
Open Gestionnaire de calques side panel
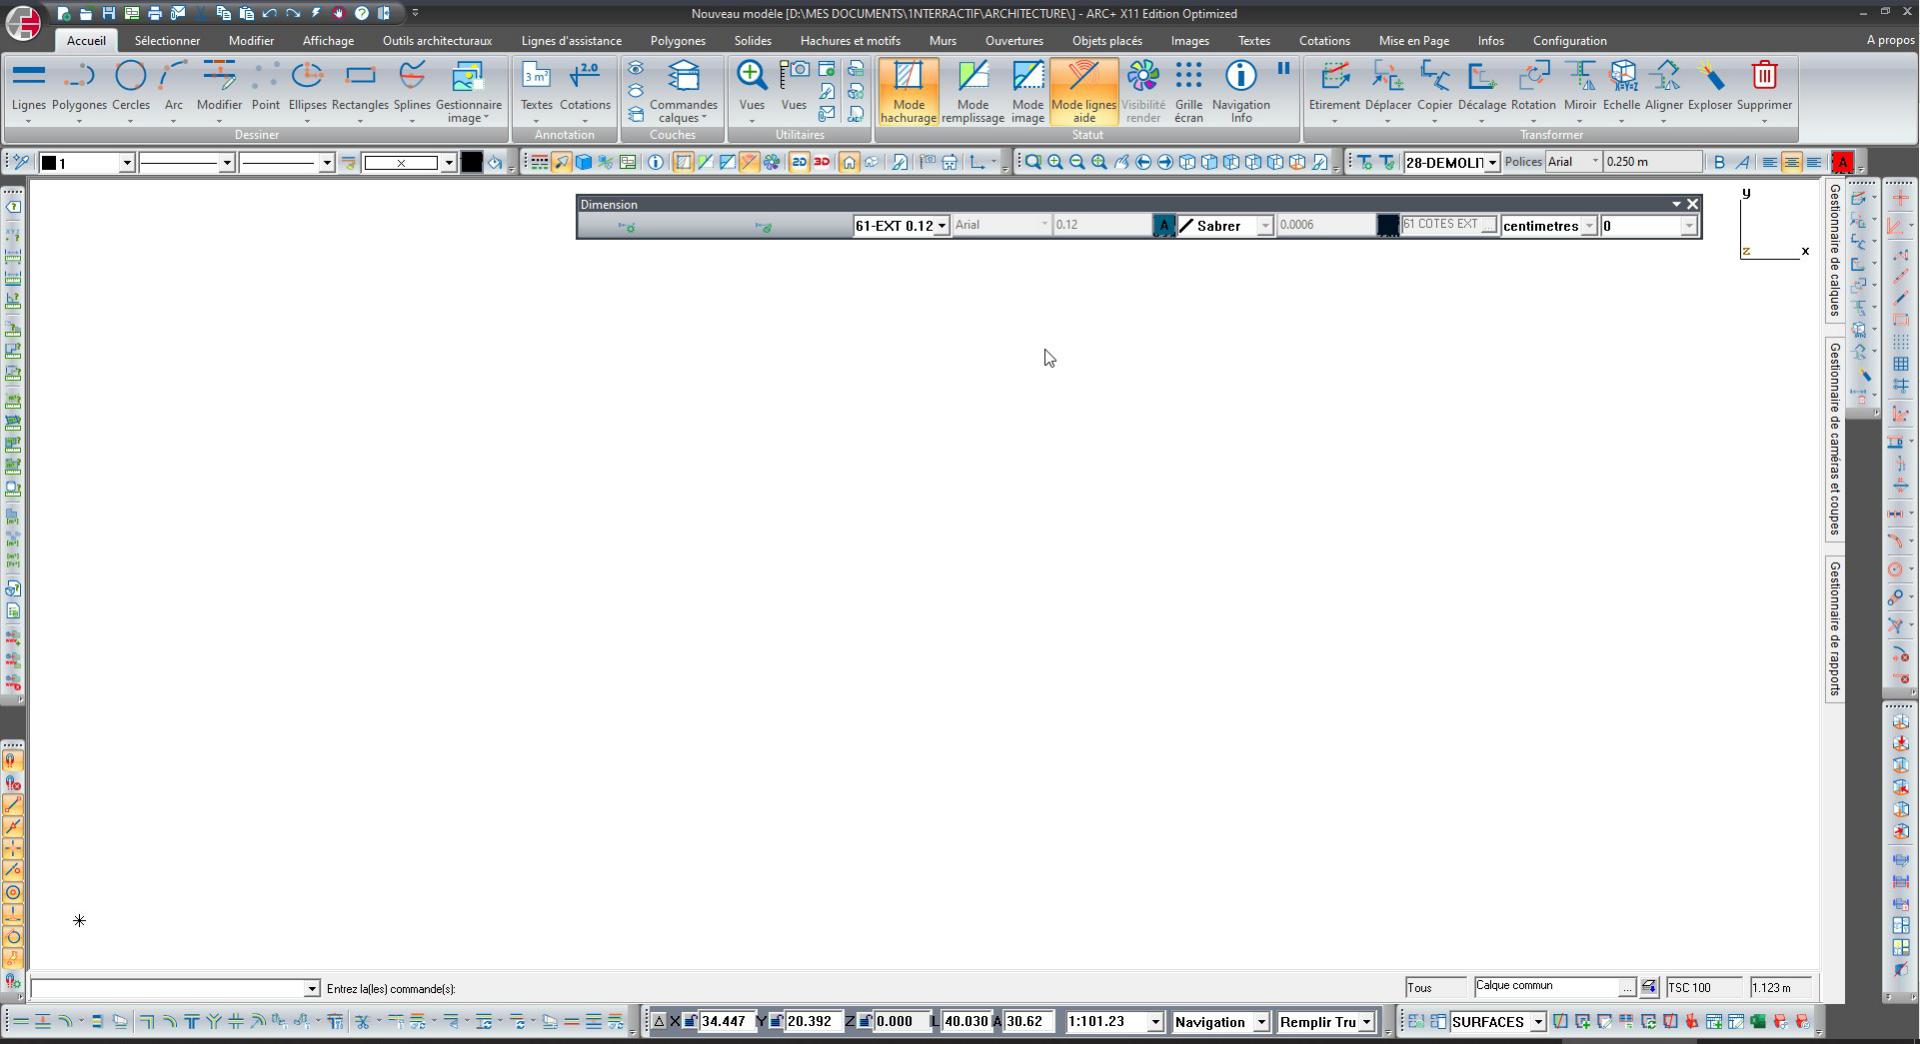(1835, 250)
